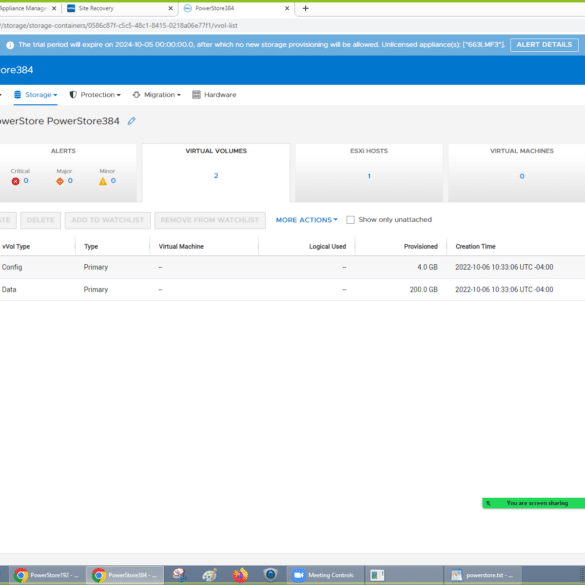This screenshot has height=585, width=585.
Task: Click the Major alerts count 0
Action: (x=70, y=181)
